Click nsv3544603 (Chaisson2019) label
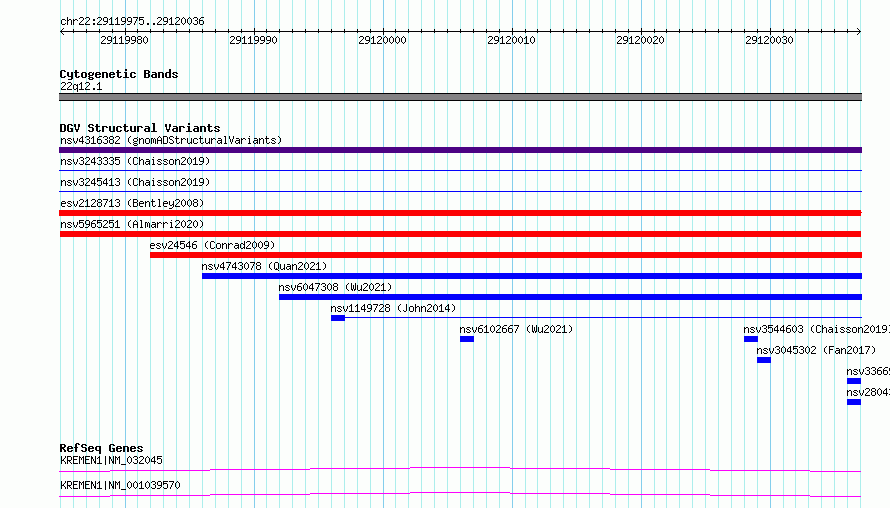Viewport: 890px width, 508px height. click(816, 329)
